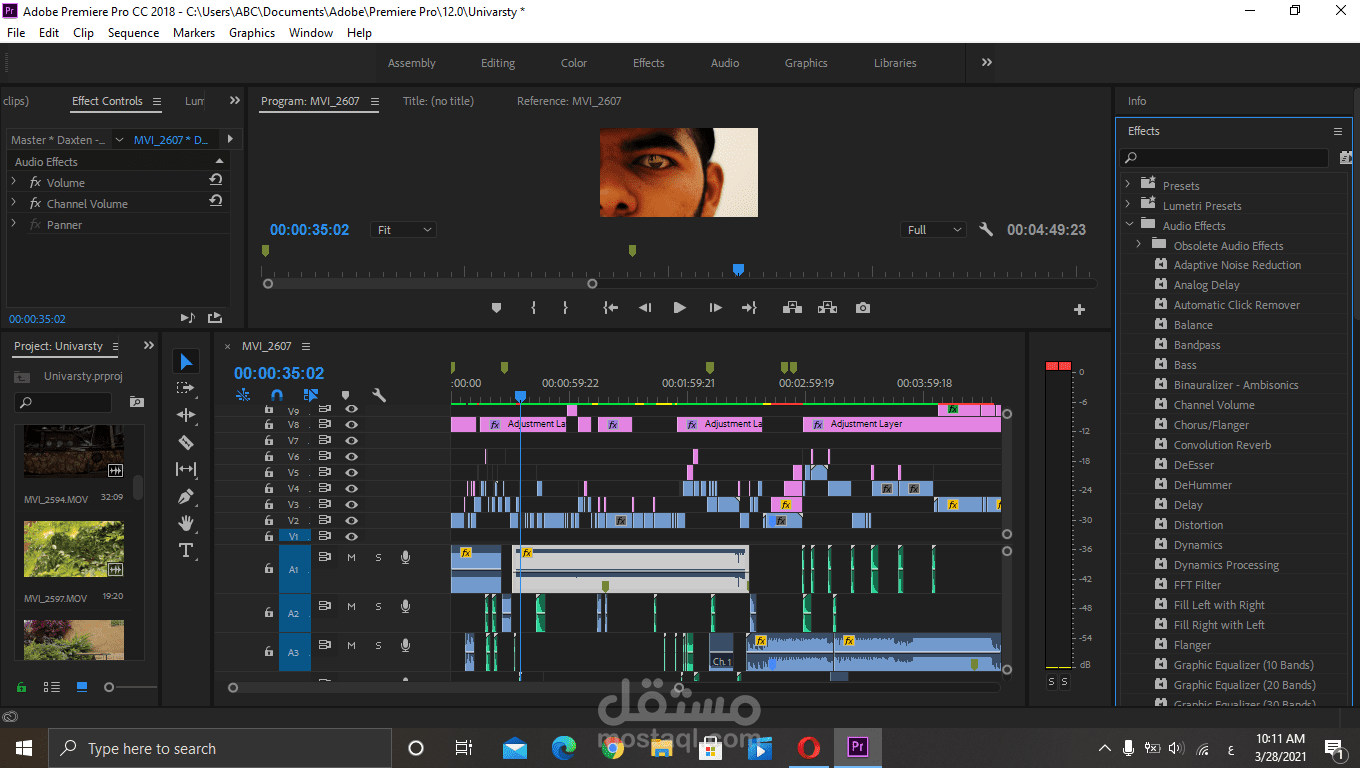
Task: Expand the Lumetri Presets folder
Action: click(1128, 206)
